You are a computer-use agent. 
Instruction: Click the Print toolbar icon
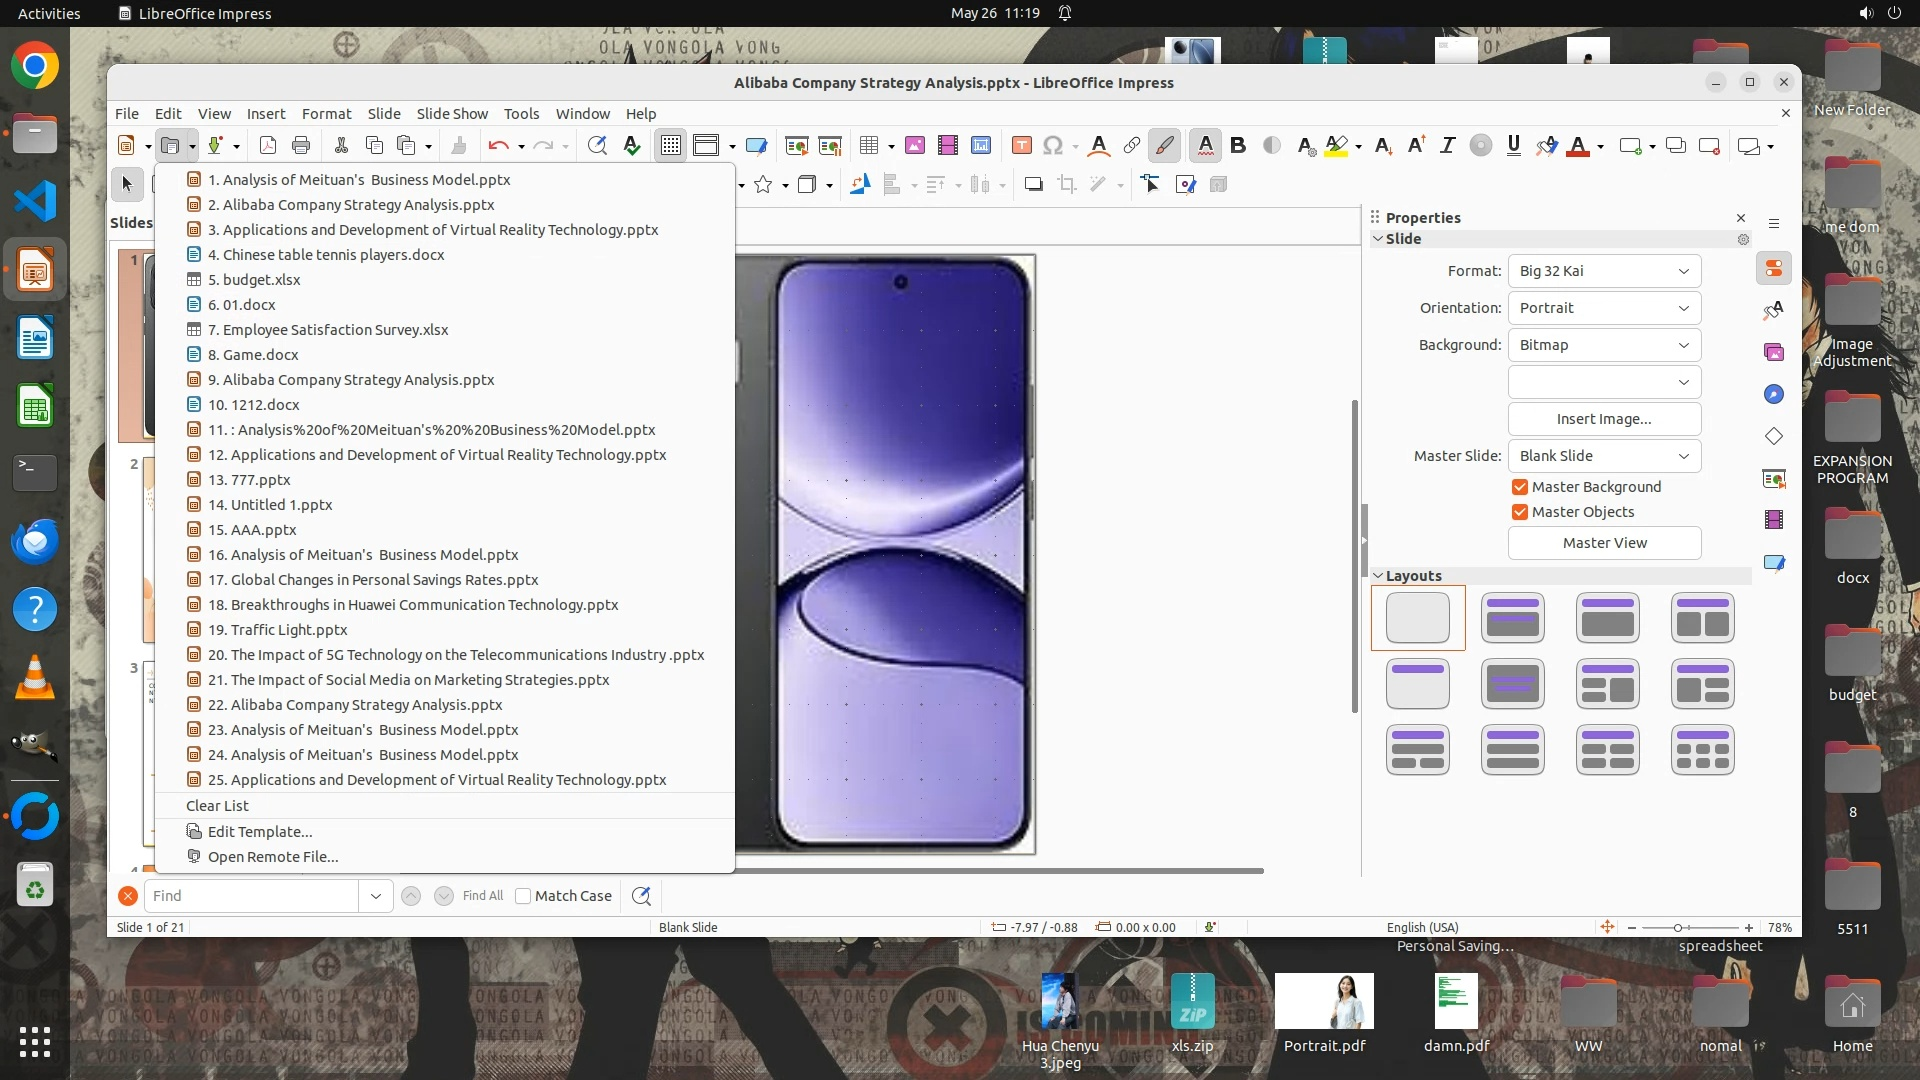[301, 146]
